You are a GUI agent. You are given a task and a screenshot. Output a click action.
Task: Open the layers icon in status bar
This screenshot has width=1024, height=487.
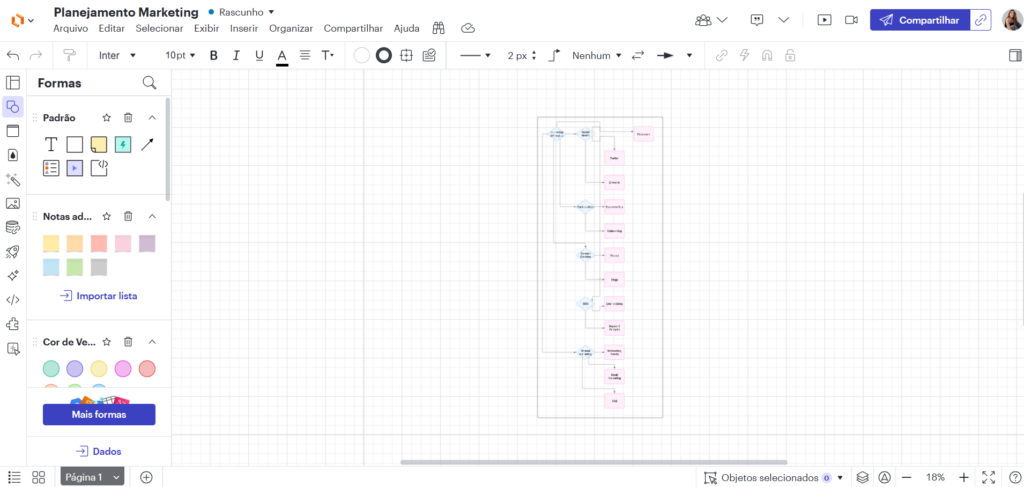coord(863,477)
